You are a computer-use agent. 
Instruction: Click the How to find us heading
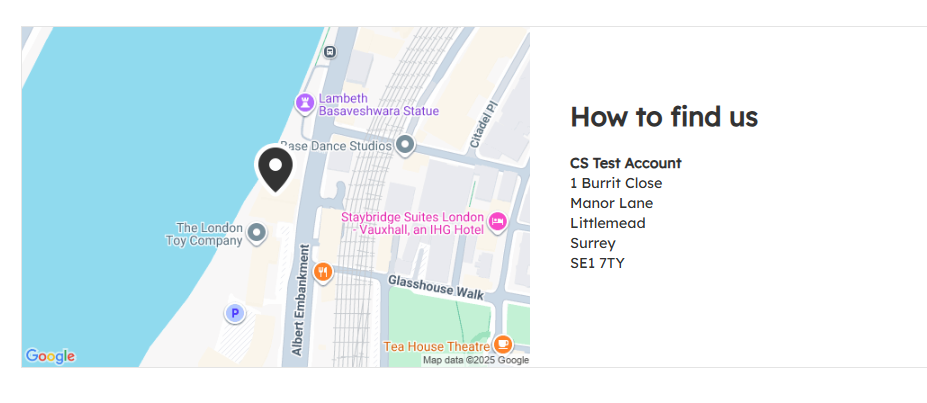(x=664, y=116)
